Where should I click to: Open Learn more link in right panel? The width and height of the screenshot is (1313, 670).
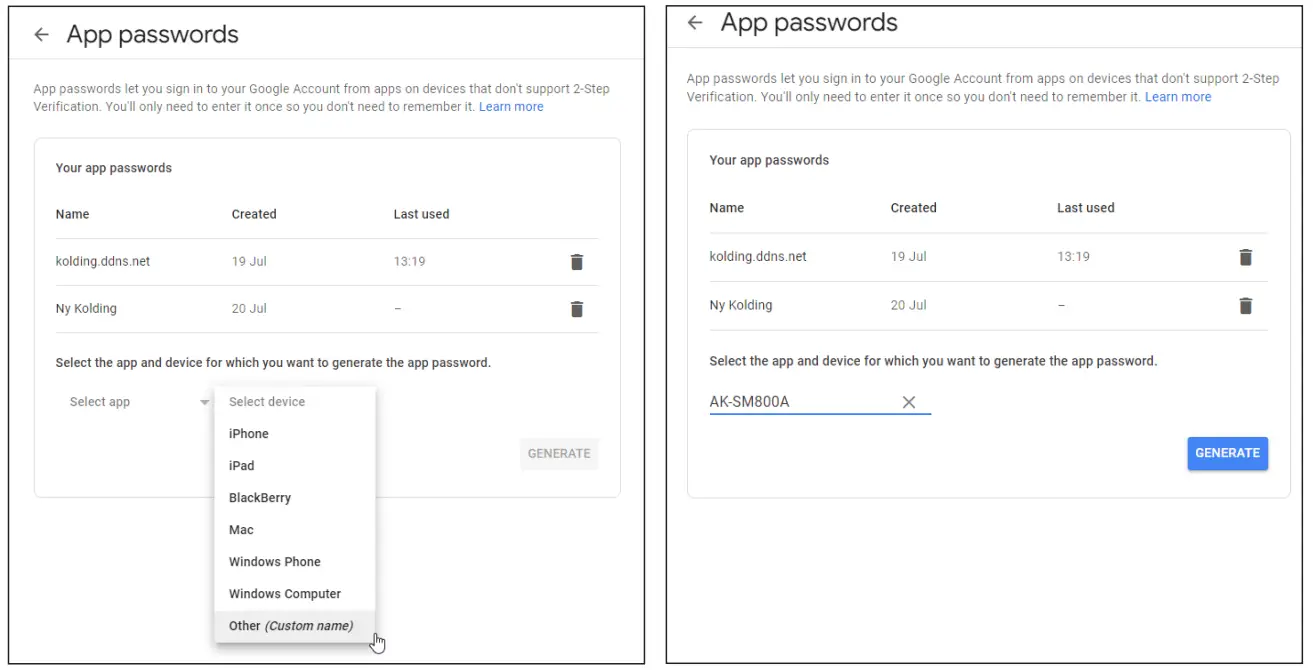pos(1178,97)
